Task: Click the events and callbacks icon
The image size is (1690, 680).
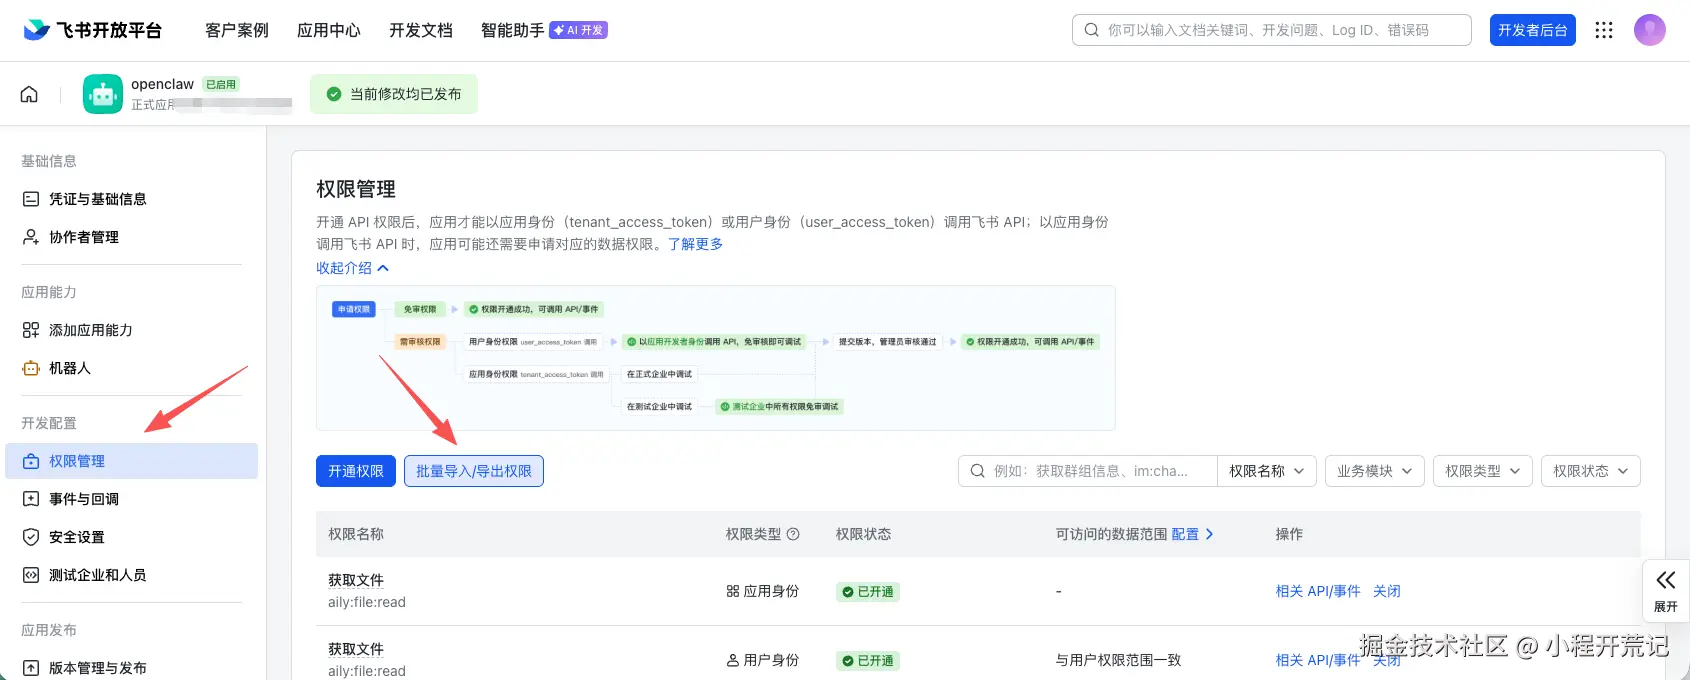Action: (x=31, y=499)
